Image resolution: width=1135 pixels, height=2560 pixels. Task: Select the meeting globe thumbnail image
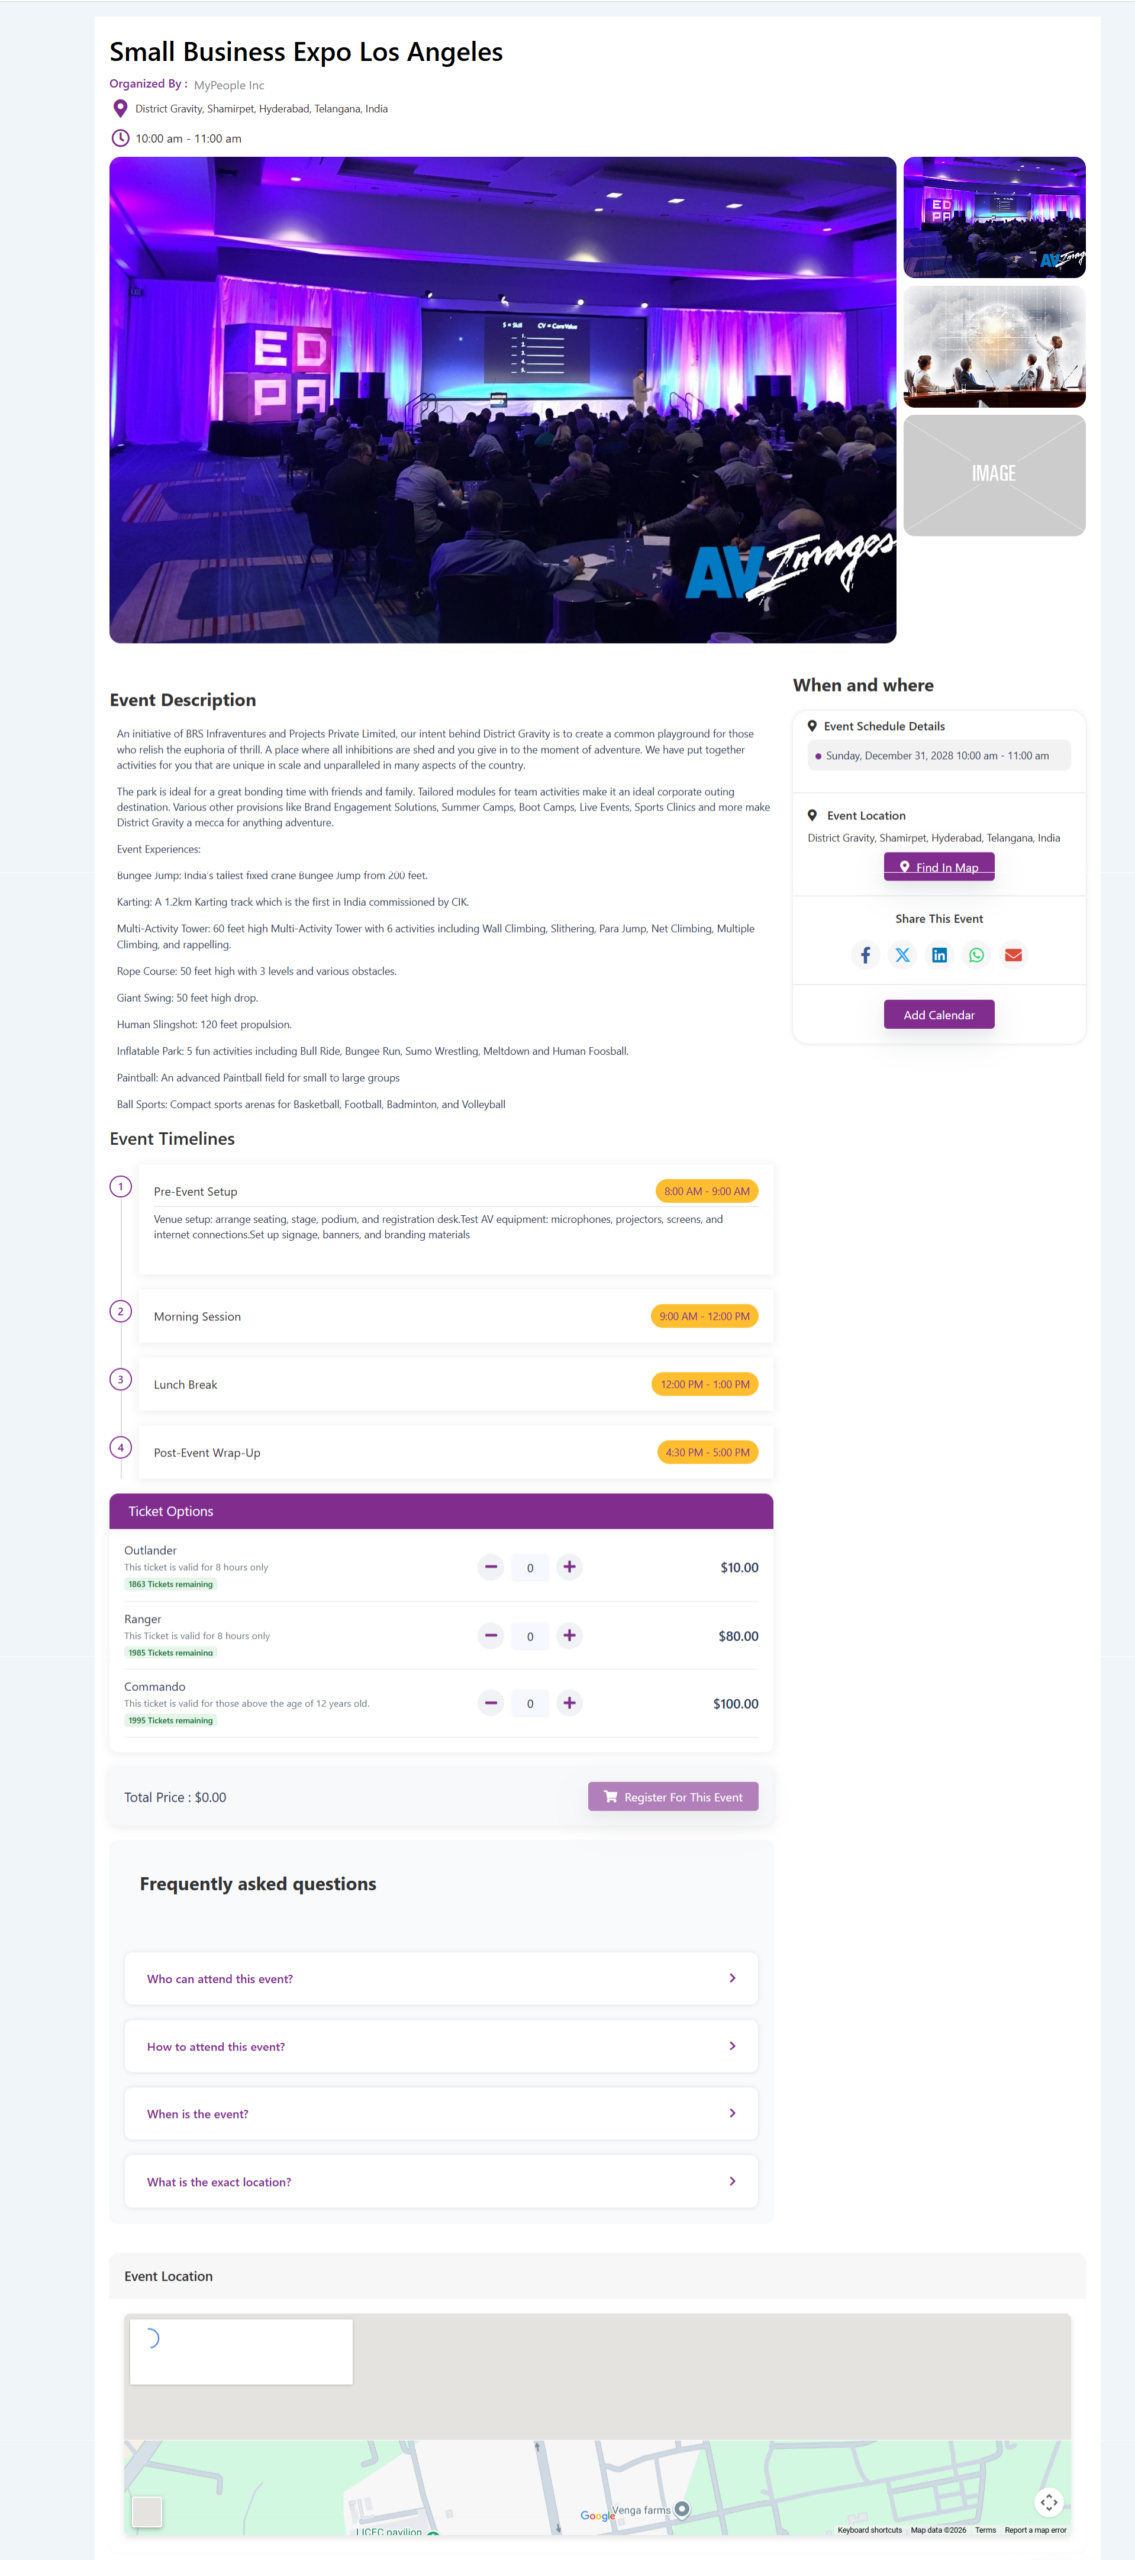994,347
